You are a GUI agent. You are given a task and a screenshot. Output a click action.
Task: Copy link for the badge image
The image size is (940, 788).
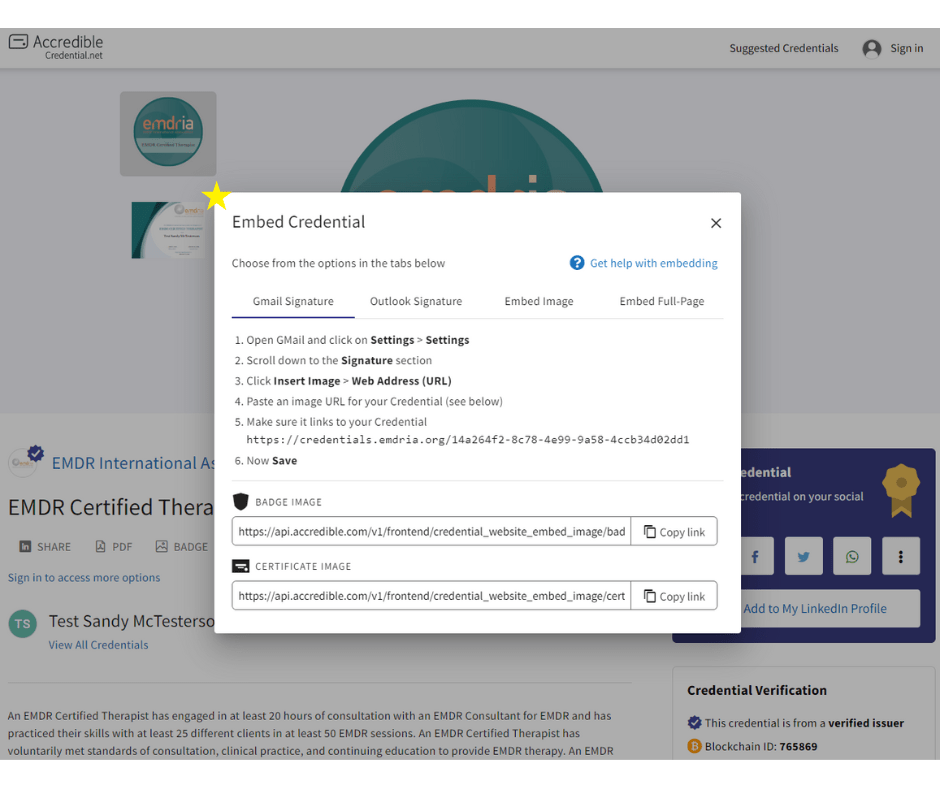click(674, 532)
